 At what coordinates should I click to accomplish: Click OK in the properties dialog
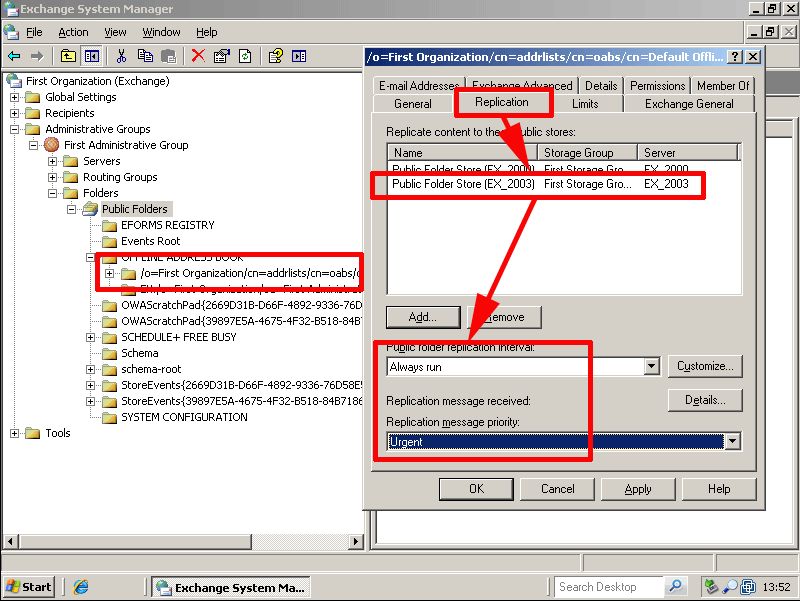coord(476,489)
